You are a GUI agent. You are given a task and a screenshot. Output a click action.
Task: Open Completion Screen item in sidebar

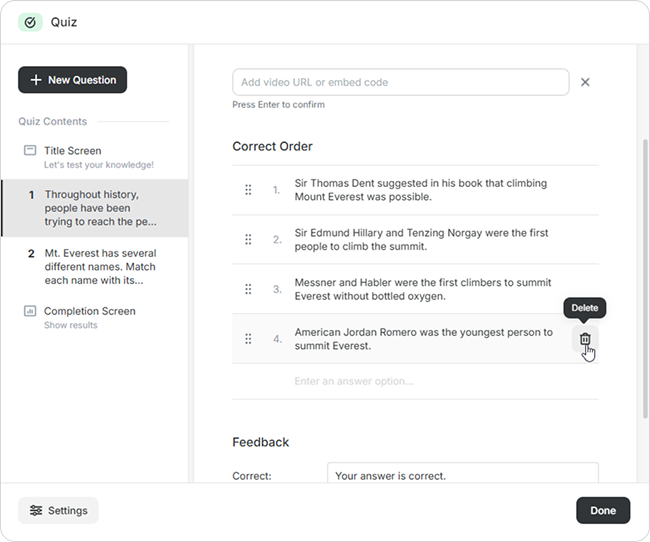point(89,311)
